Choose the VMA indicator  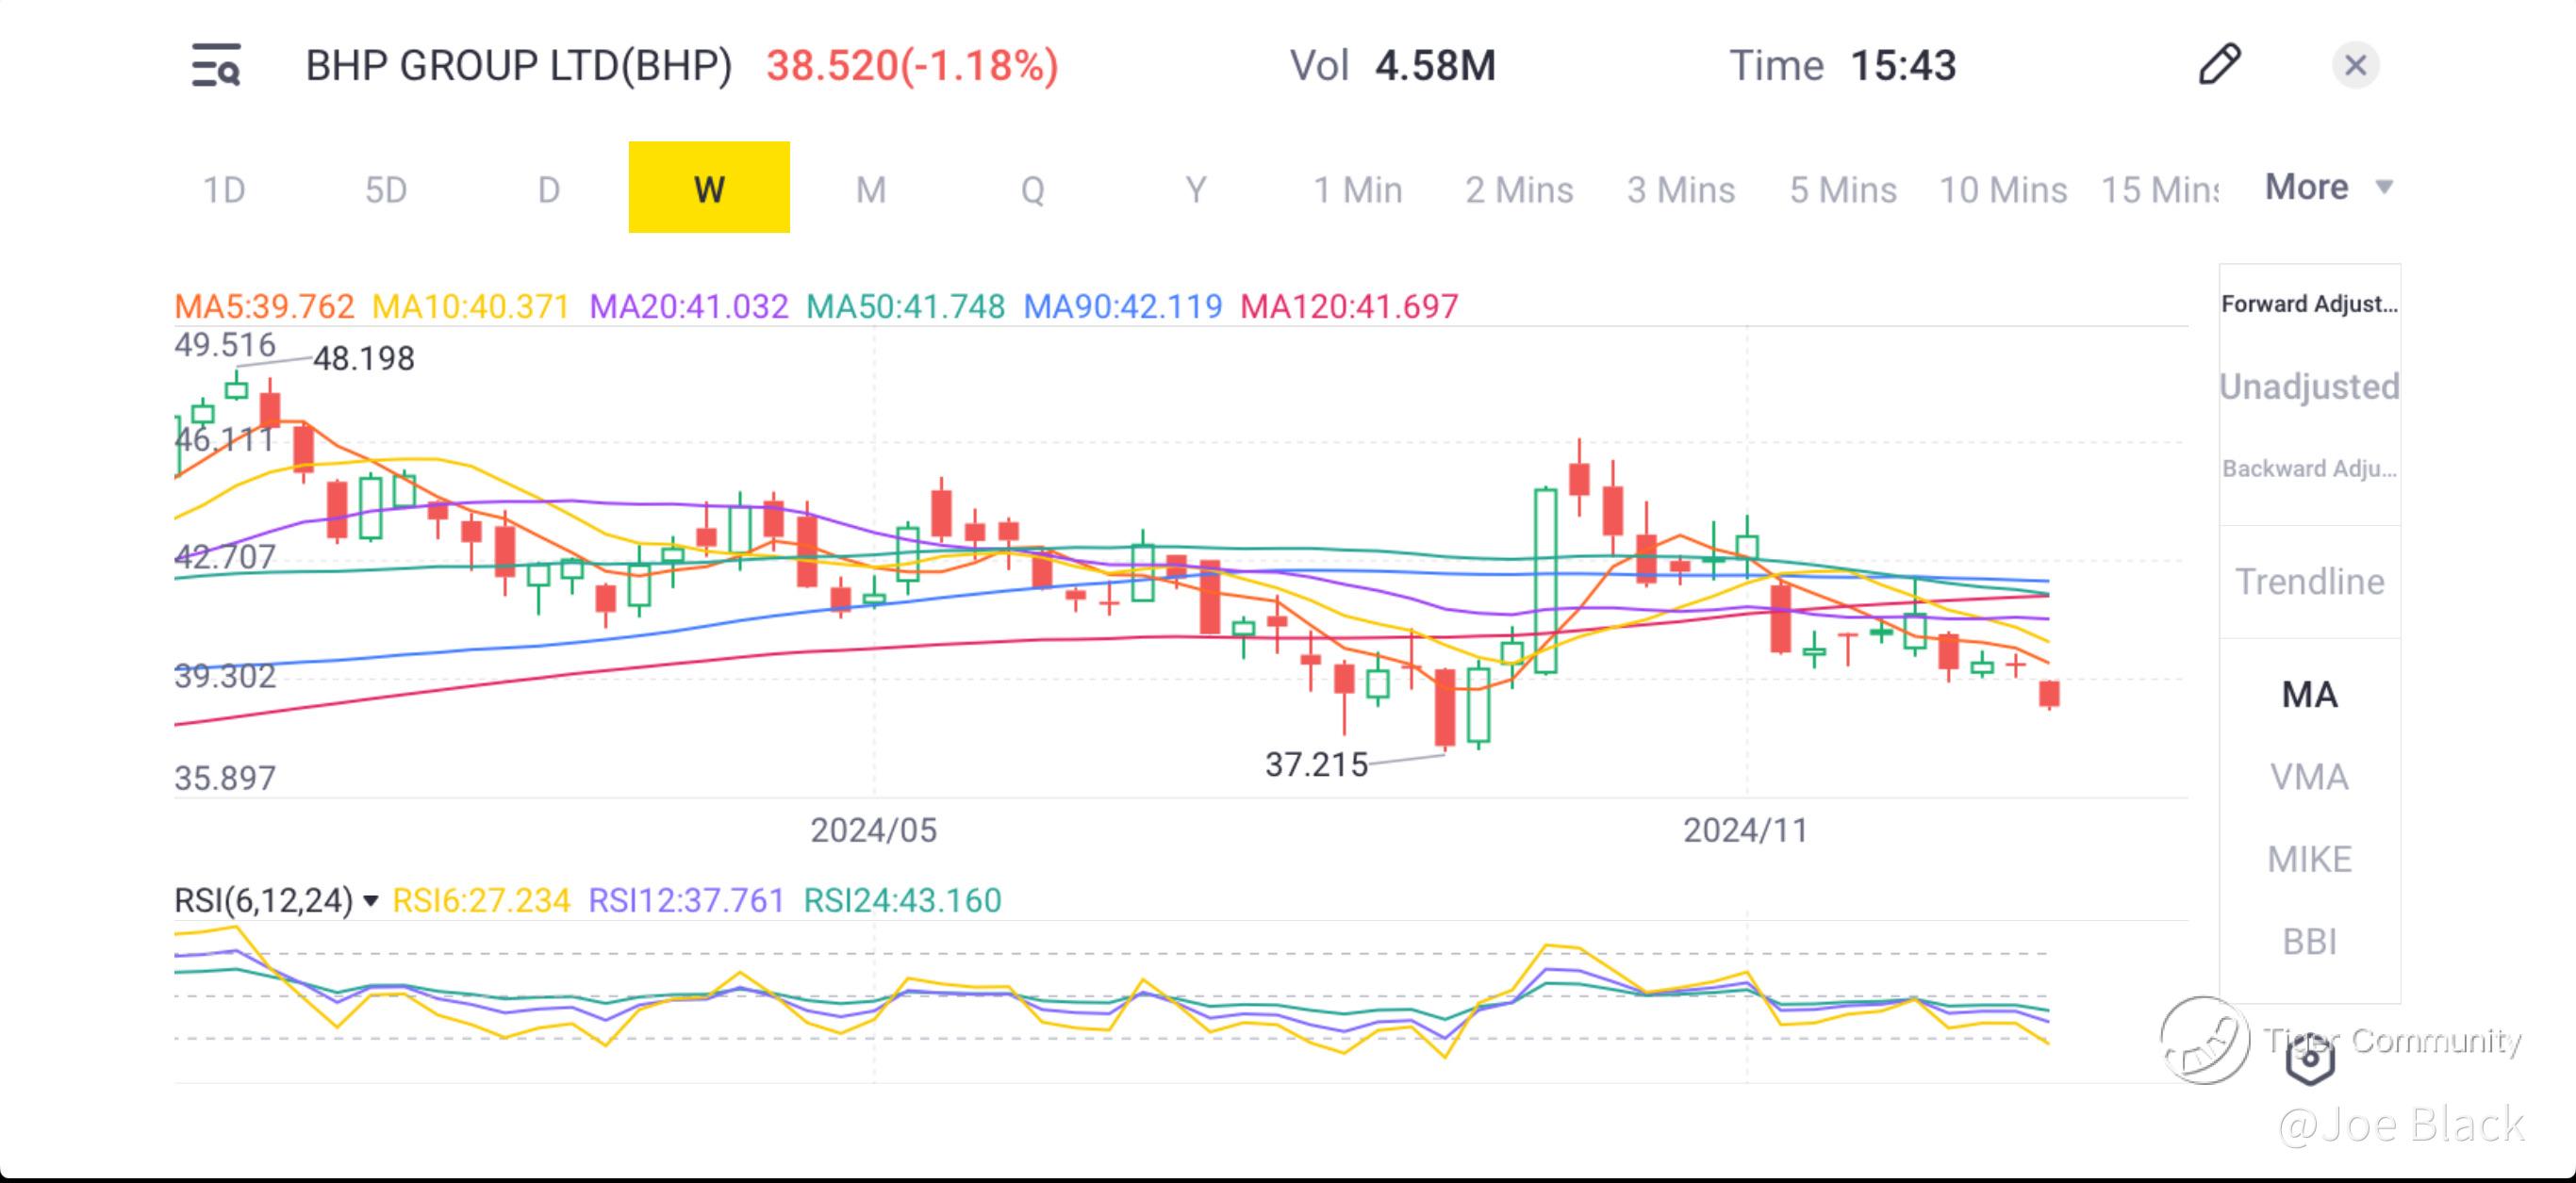(2309, 777)
